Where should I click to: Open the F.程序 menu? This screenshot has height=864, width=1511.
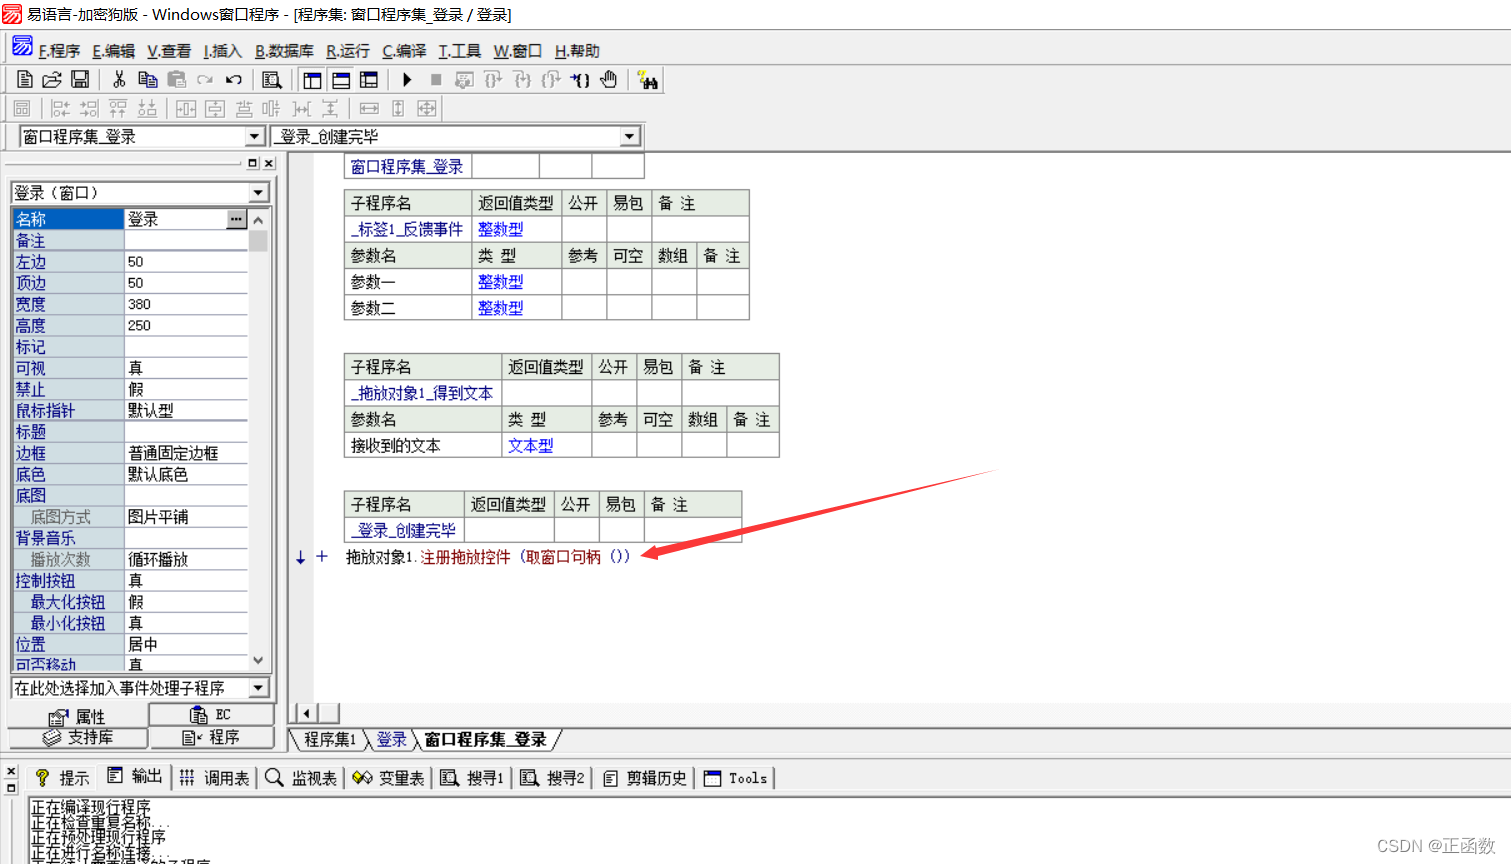point(59,51)
